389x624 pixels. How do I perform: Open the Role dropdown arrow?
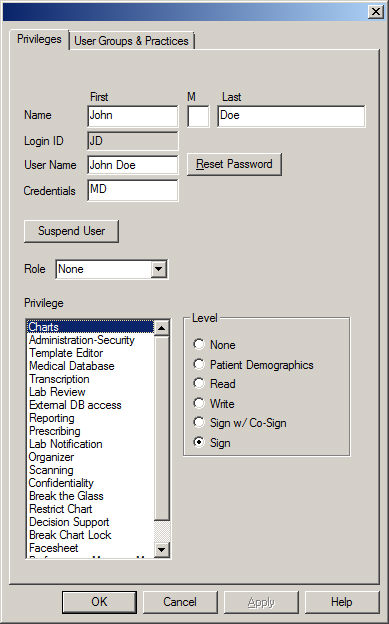coord(158,269)
